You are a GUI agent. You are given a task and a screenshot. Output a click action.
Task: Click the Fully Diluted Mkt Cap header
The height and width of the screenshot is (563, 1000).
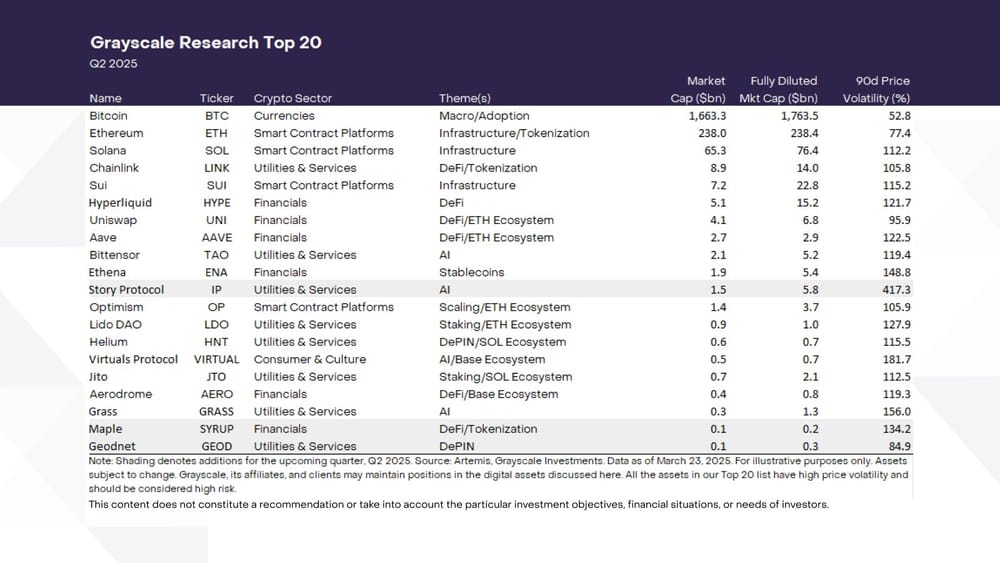(x=779, y=89)
